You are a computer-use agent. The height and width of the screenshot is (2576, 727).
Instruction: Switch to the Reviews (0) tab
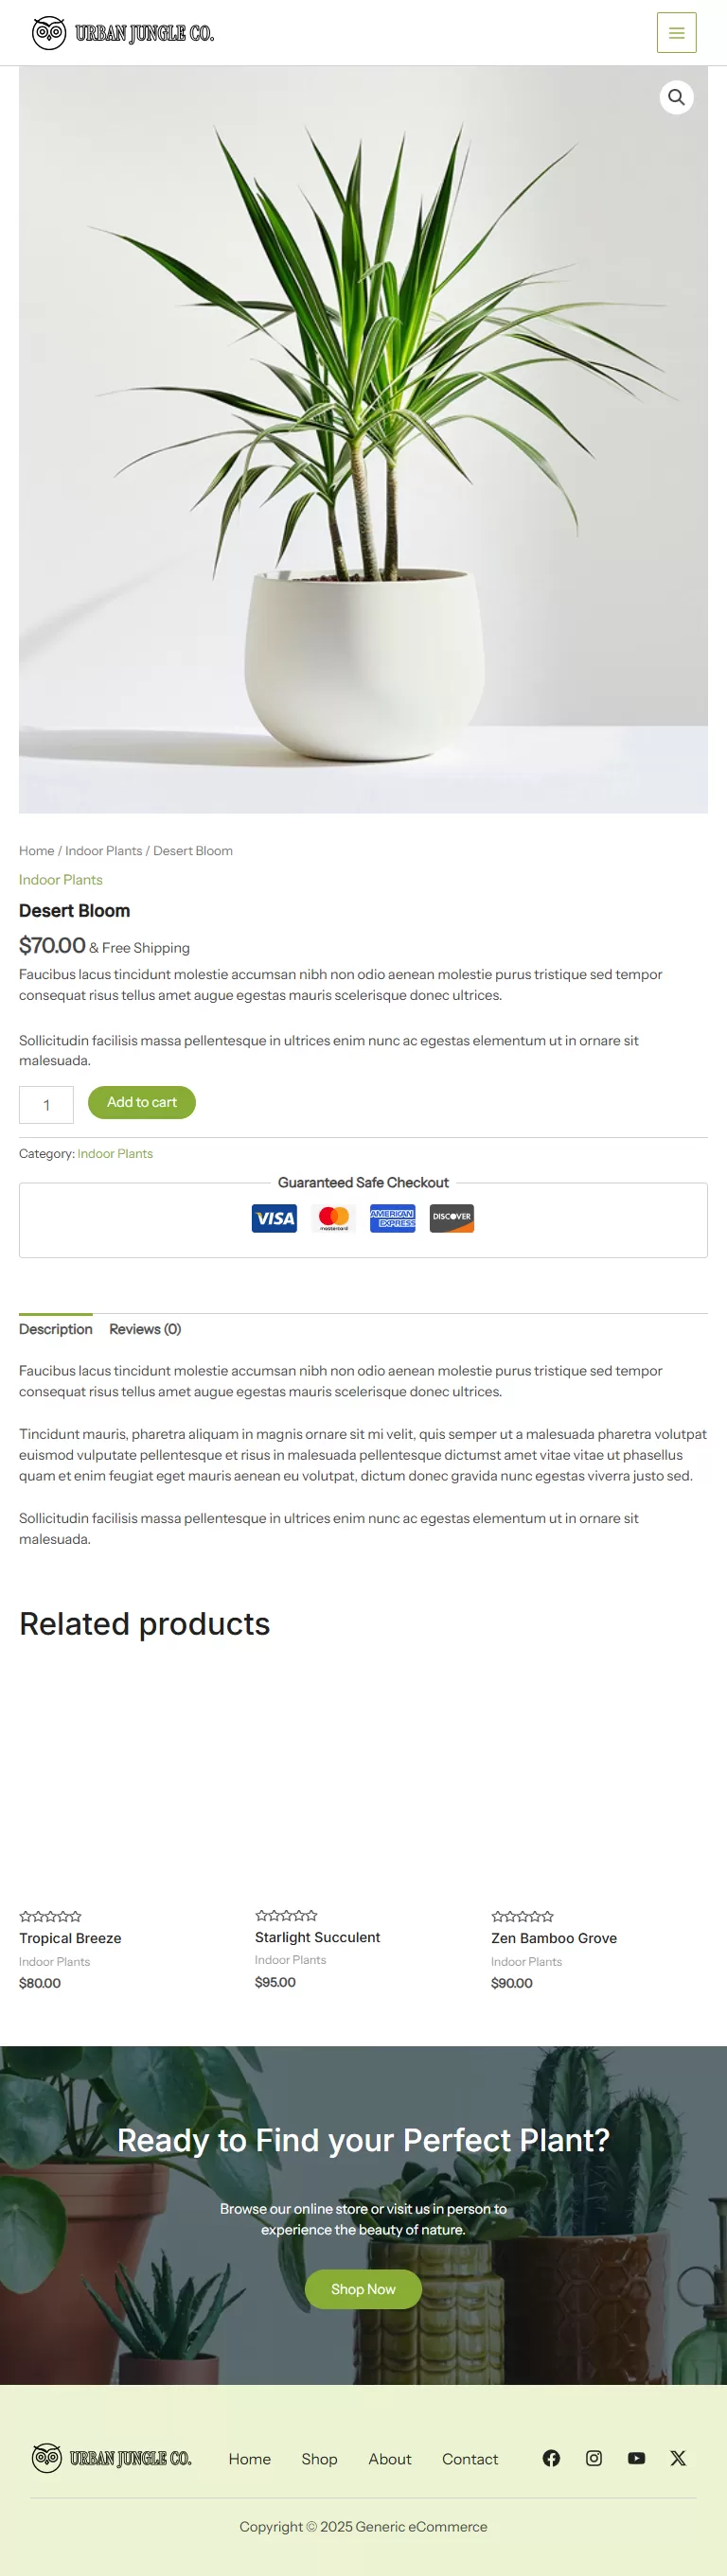tap(145, 1329)
